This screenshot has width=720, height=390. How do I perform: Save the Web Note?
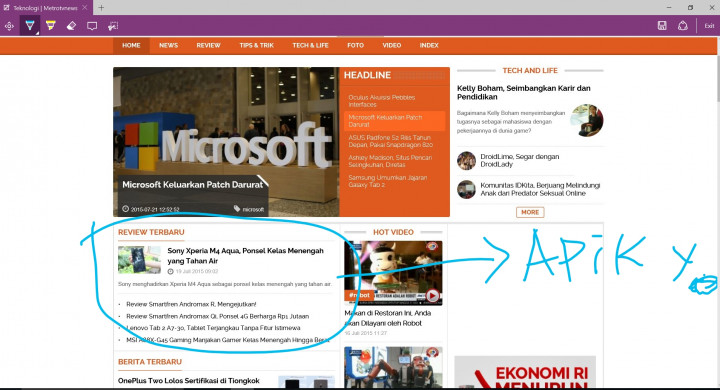tap(662, 26)
